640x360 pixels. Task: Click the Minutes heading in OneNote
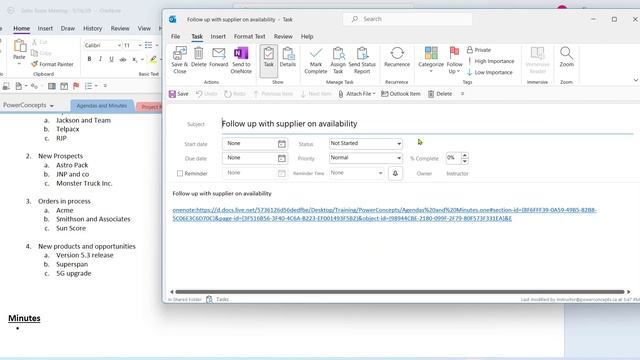pyautogui.click(x=24, y=318)
